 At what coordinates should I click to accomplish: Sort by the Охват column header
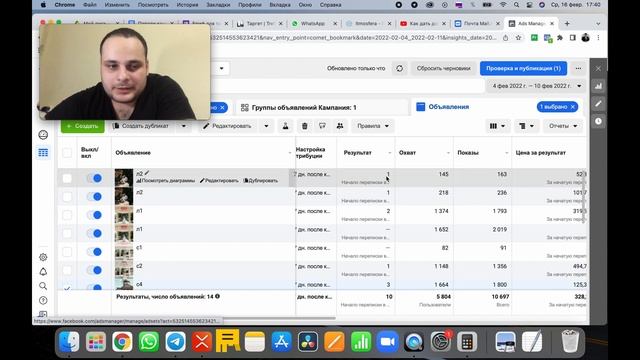[x=407, y=153]
